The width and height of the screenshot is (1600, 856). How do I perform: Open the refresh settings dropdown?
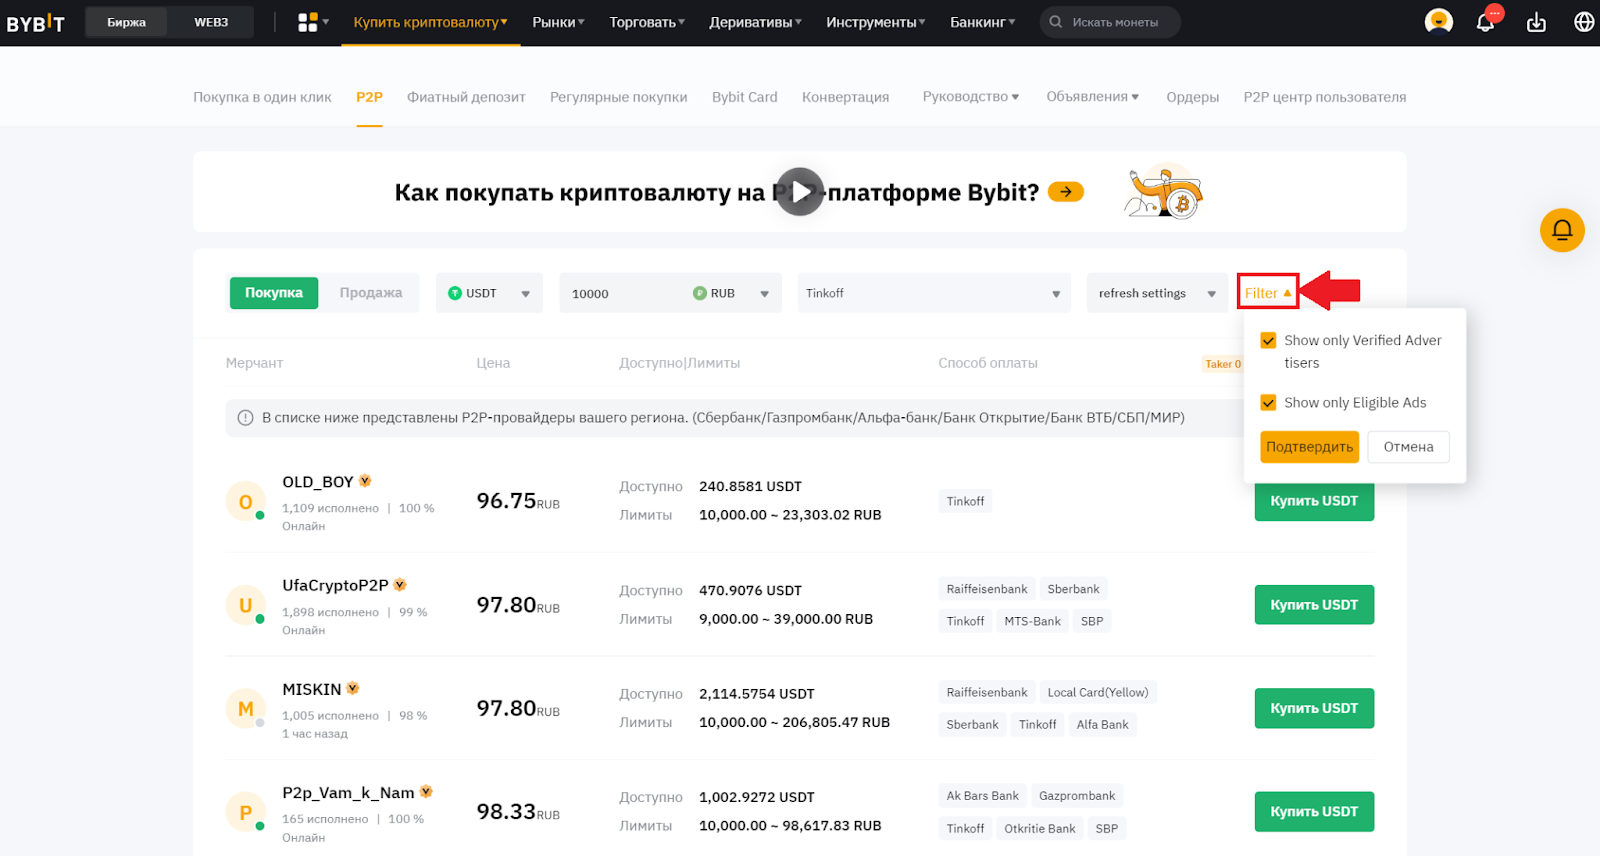click(x=1157, y=293)
